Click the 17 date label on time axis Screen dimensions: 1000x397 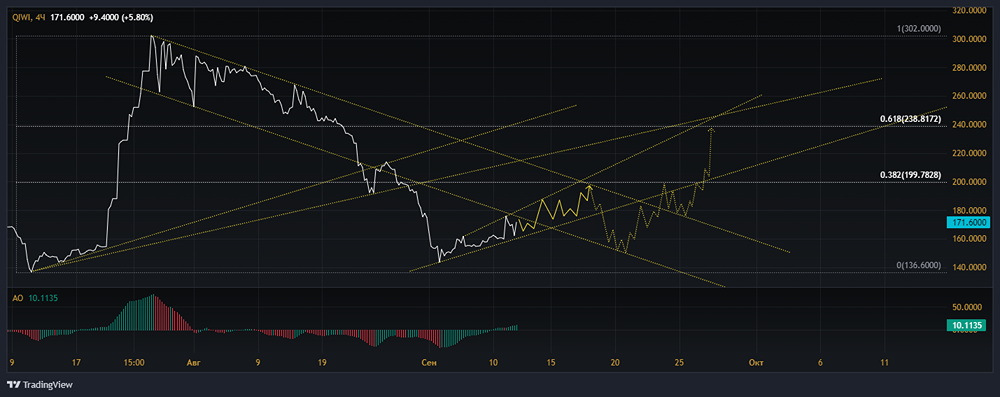tap(77, 363)
